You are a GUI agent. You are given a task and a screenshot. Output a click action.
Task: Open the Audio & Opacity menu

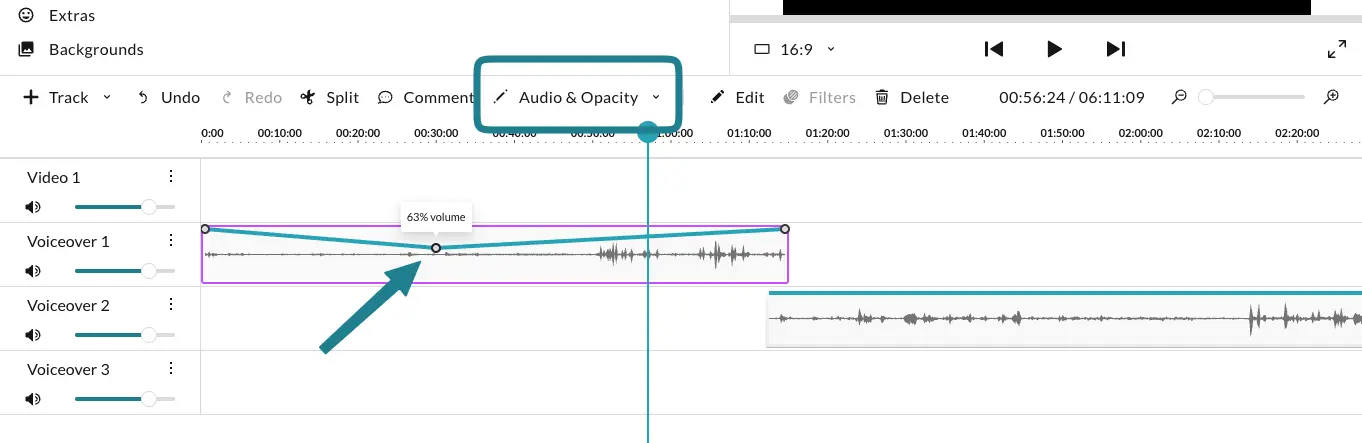coord(578,97)
